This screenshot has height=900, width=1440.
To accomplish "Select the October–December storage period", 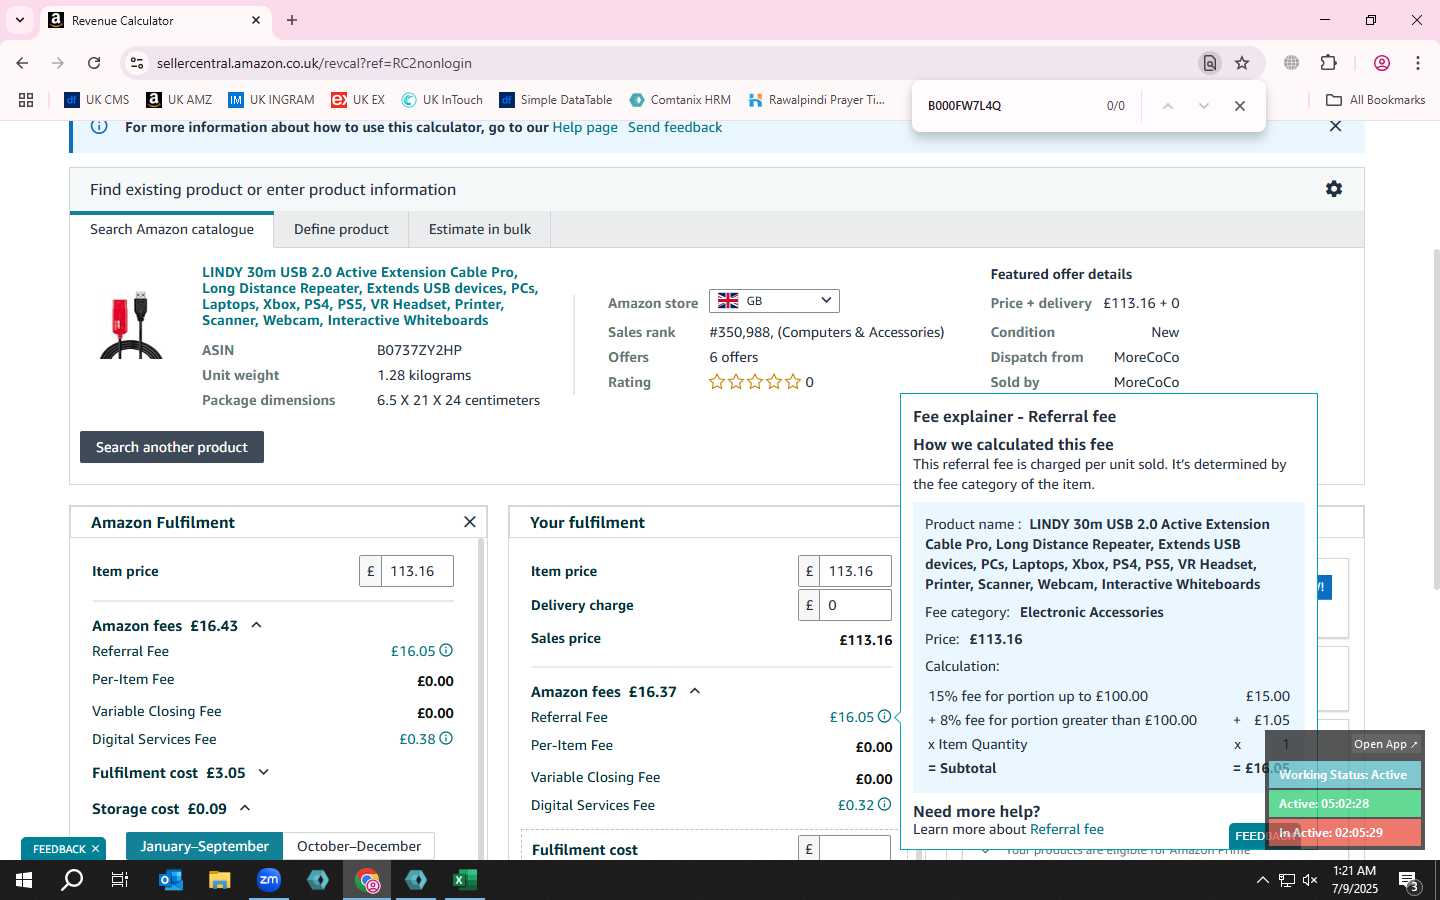I will (358, 846).
